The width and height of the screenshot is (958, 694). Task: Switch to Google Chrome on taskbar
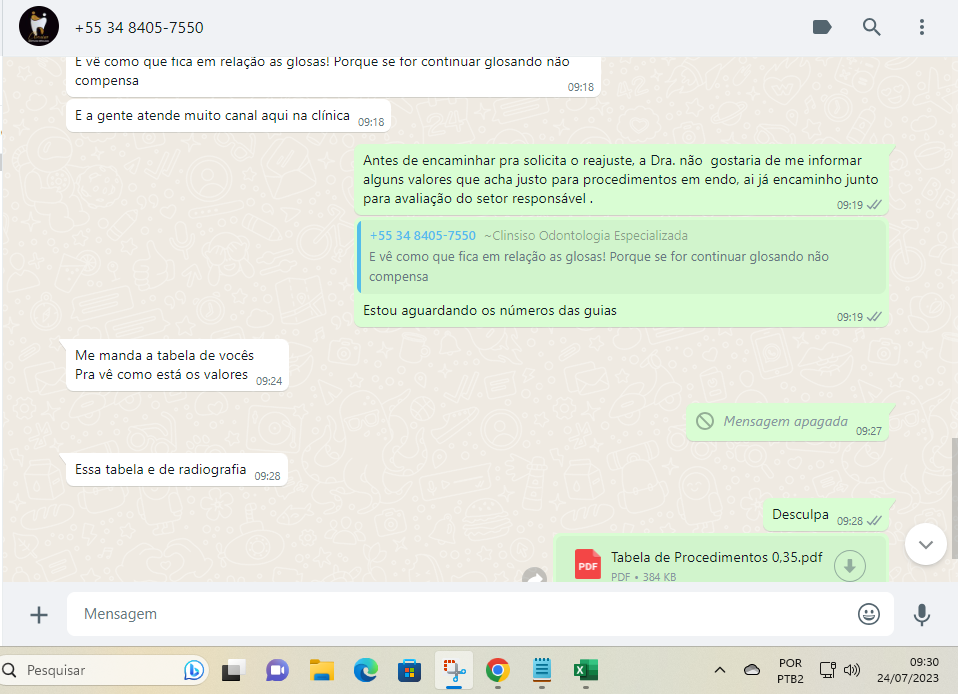pos(498,671)
